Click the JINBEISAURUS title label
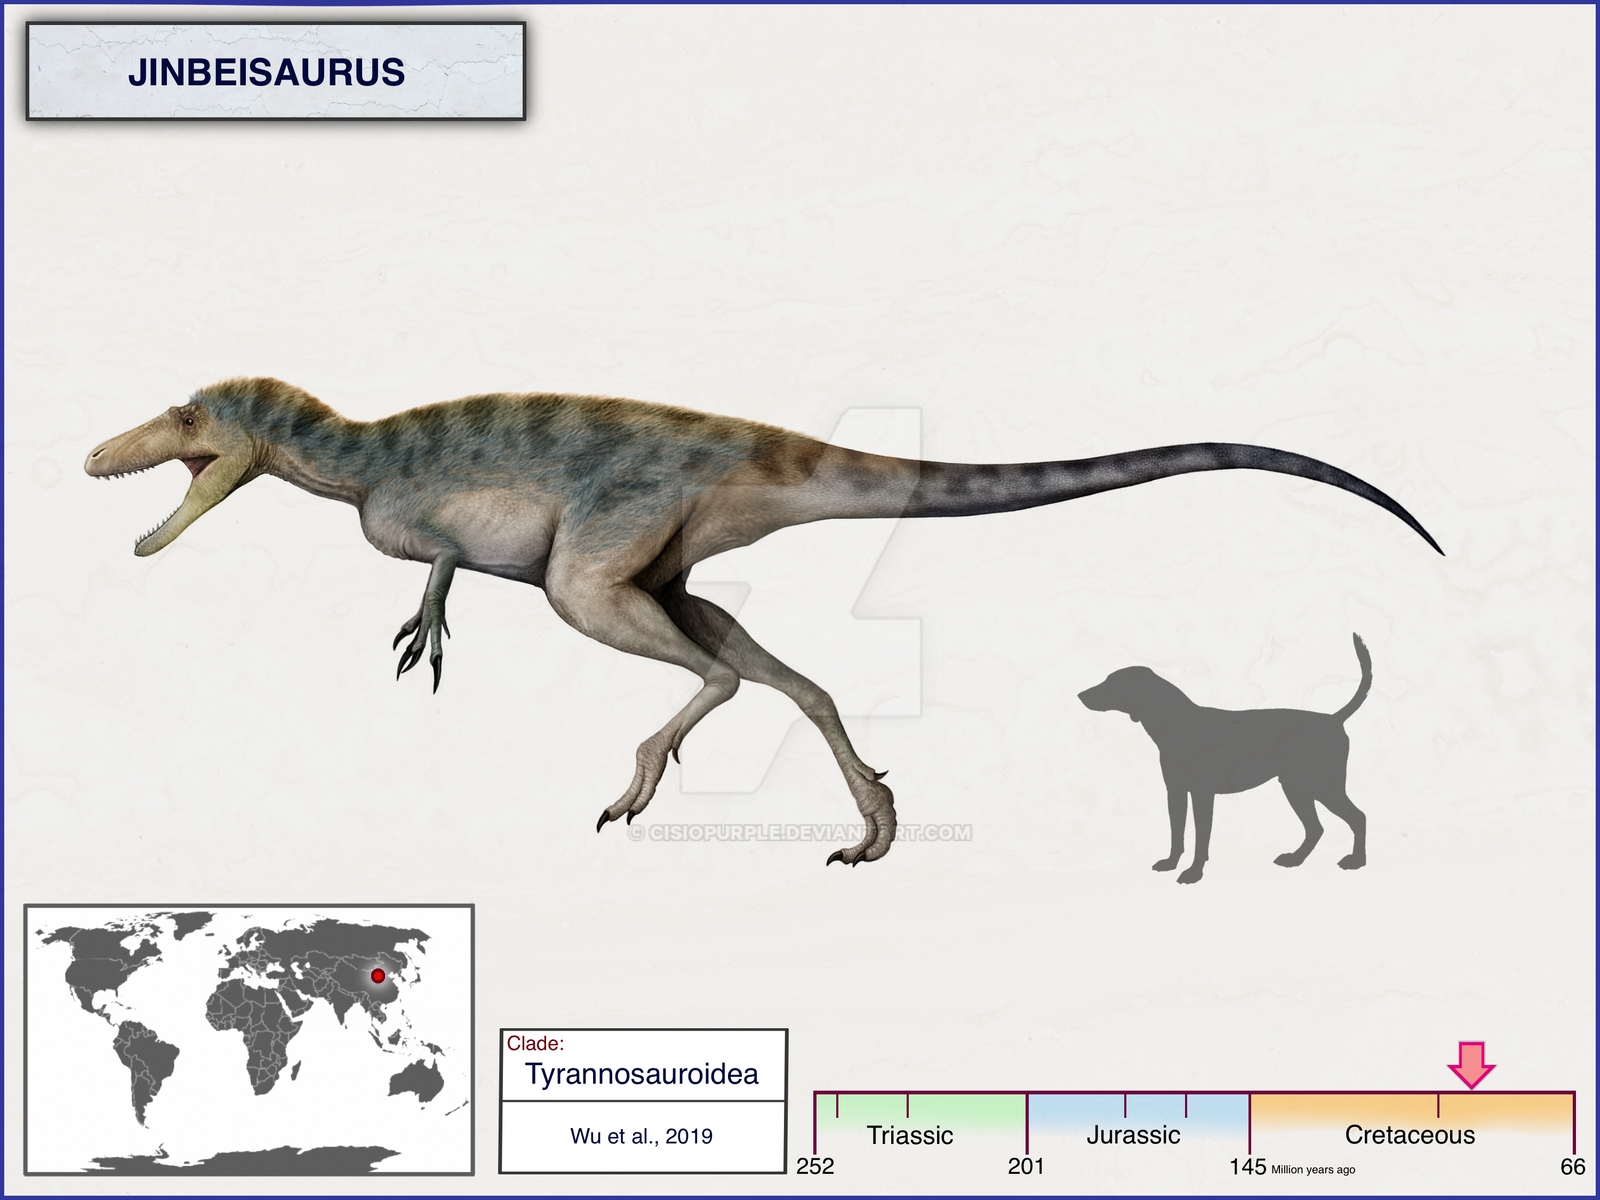Screen dimensions: 1600x1200 [x=266, y=72]
